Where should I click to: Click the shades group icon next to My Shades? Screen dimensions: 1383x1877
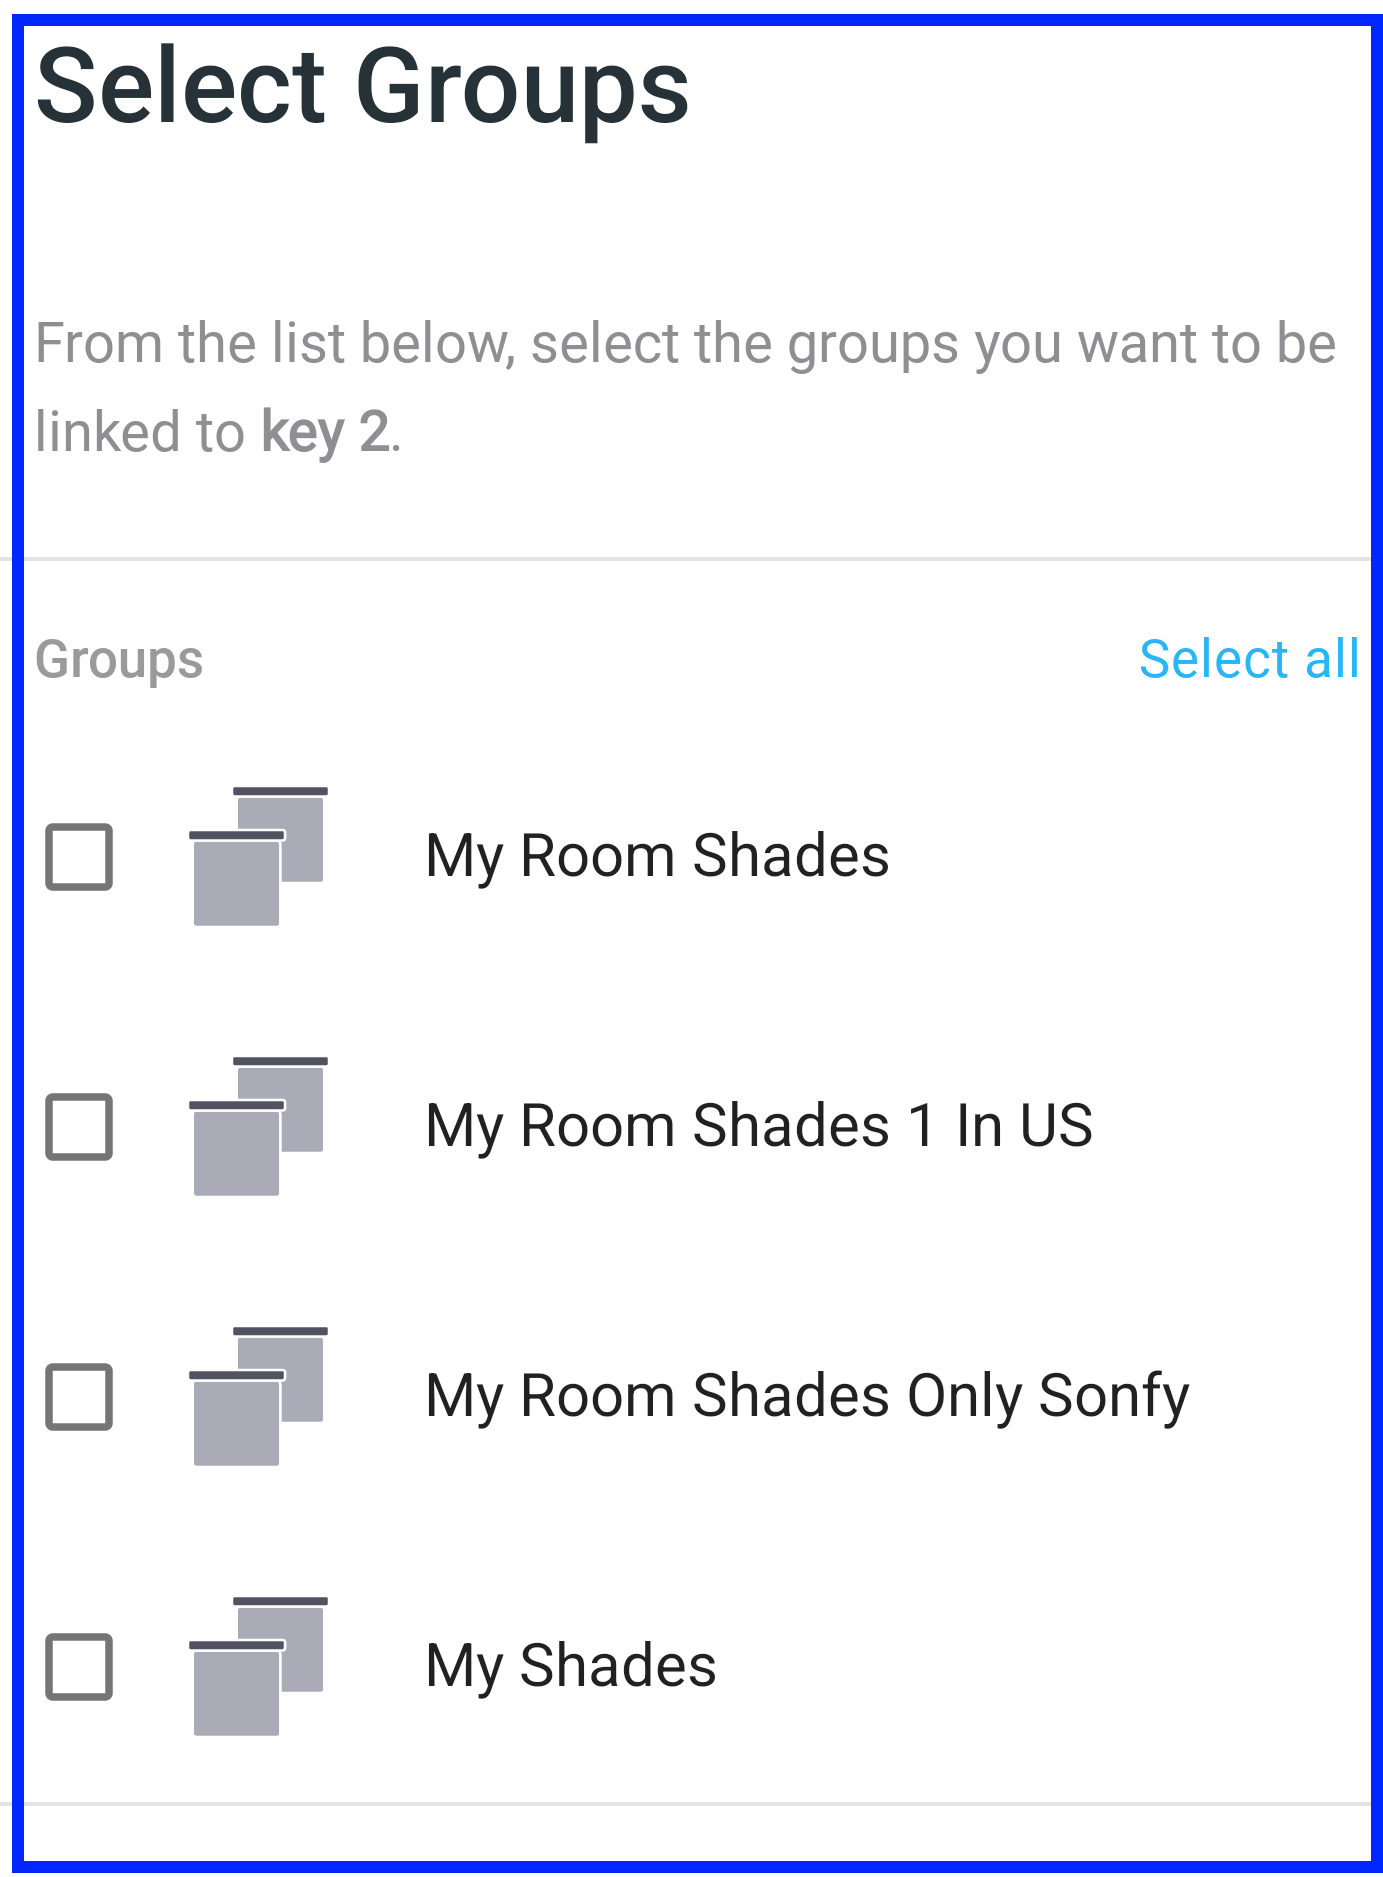258,1666
